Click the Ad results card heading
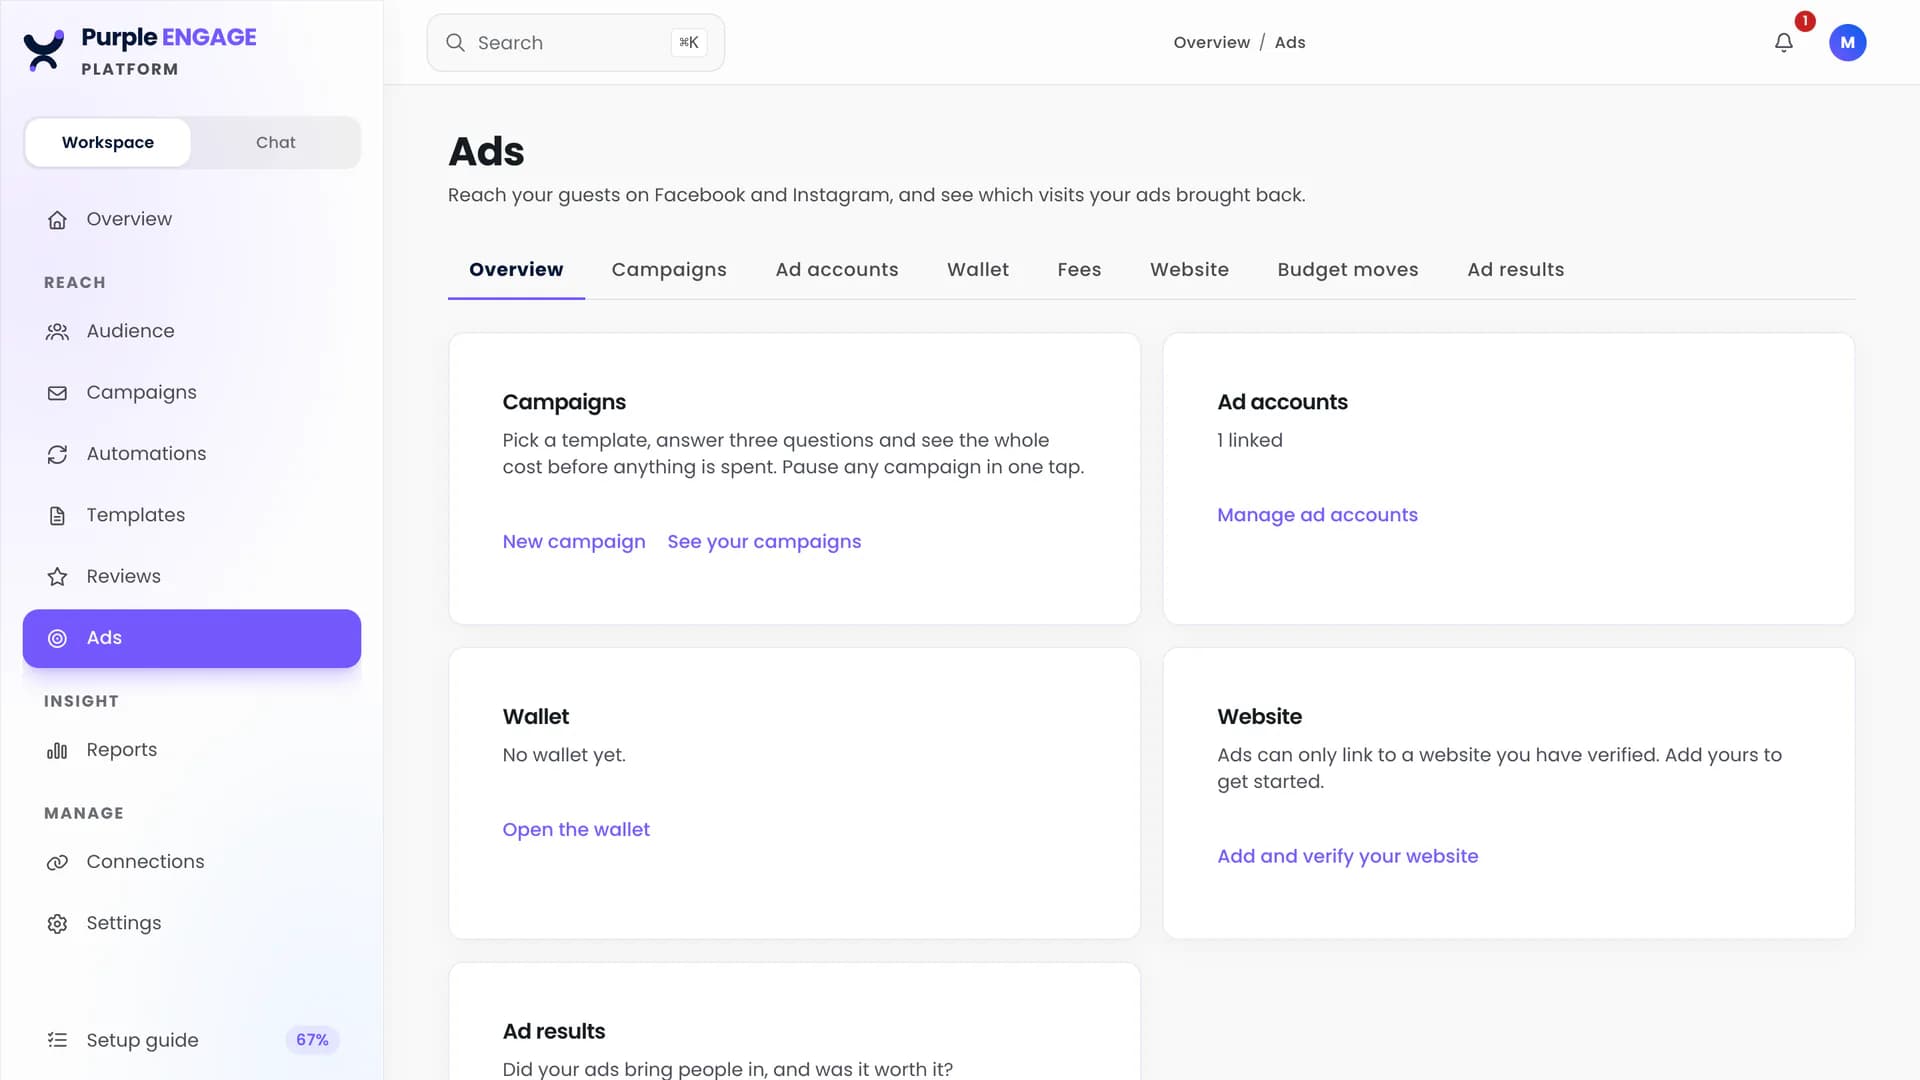This screenshot has height=1080, width=1920. 553,1032
